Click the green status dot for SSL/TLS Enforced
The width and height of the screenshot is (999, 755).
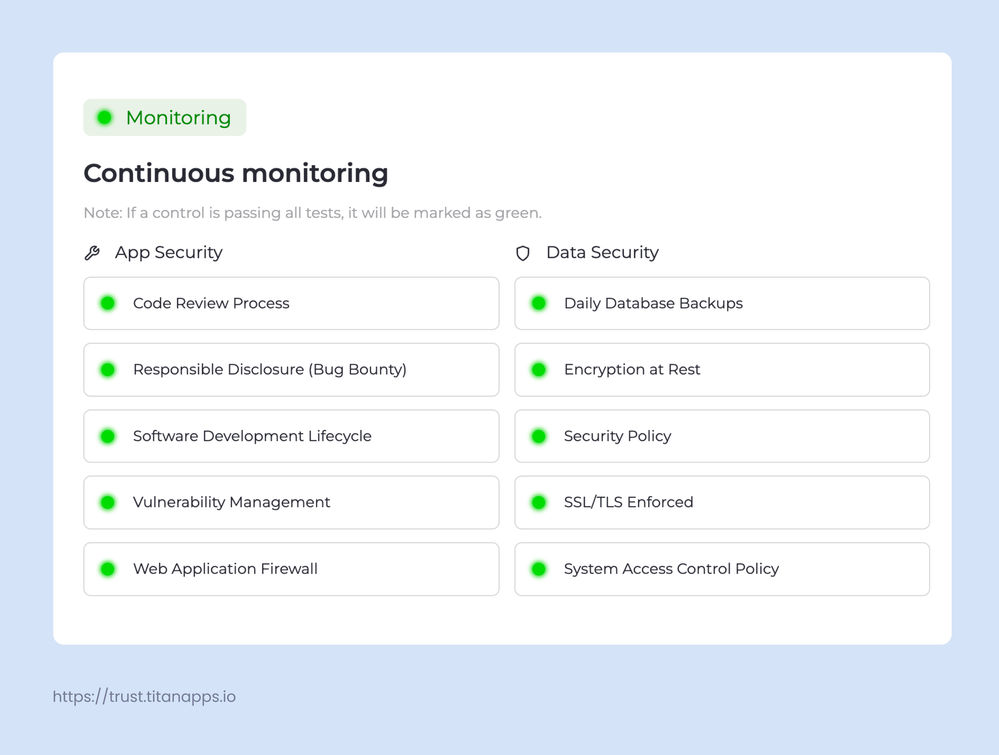click(538, 502)
